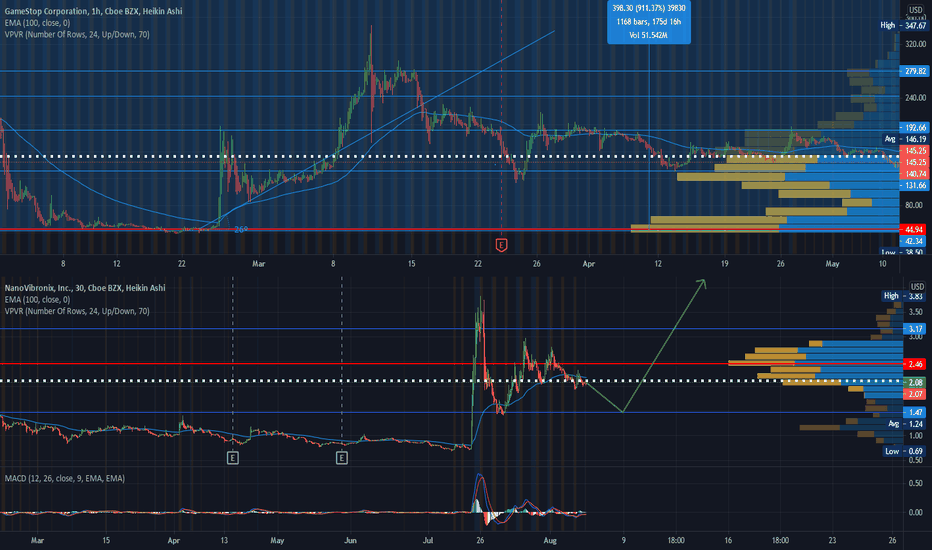Click 13 on the NanoVibronix time axis

[x=224, y=540]
